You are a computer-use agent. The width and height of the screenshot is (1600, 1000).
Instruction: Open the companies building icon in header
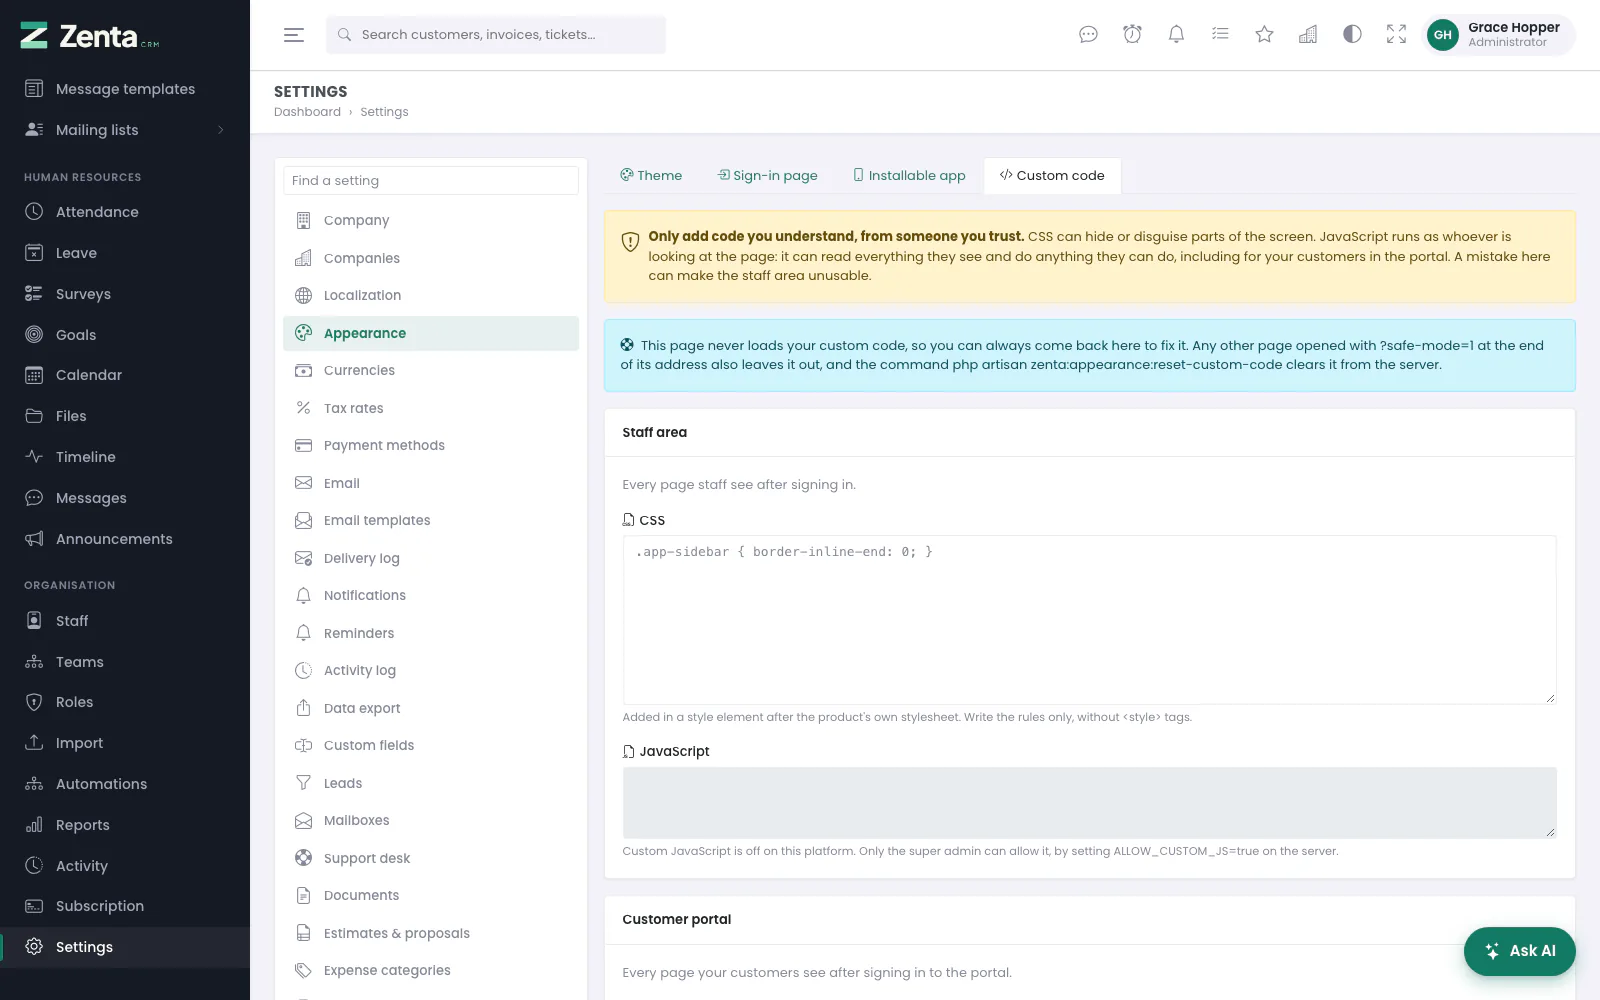click(1308, 35)
